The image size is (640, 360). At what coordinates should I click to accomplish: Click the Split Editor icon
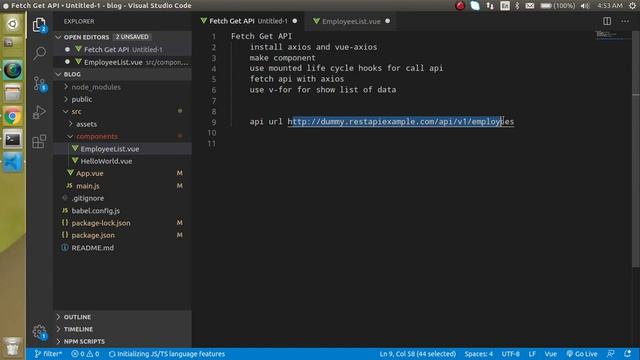pyautogui.click(x=607, y=21)
